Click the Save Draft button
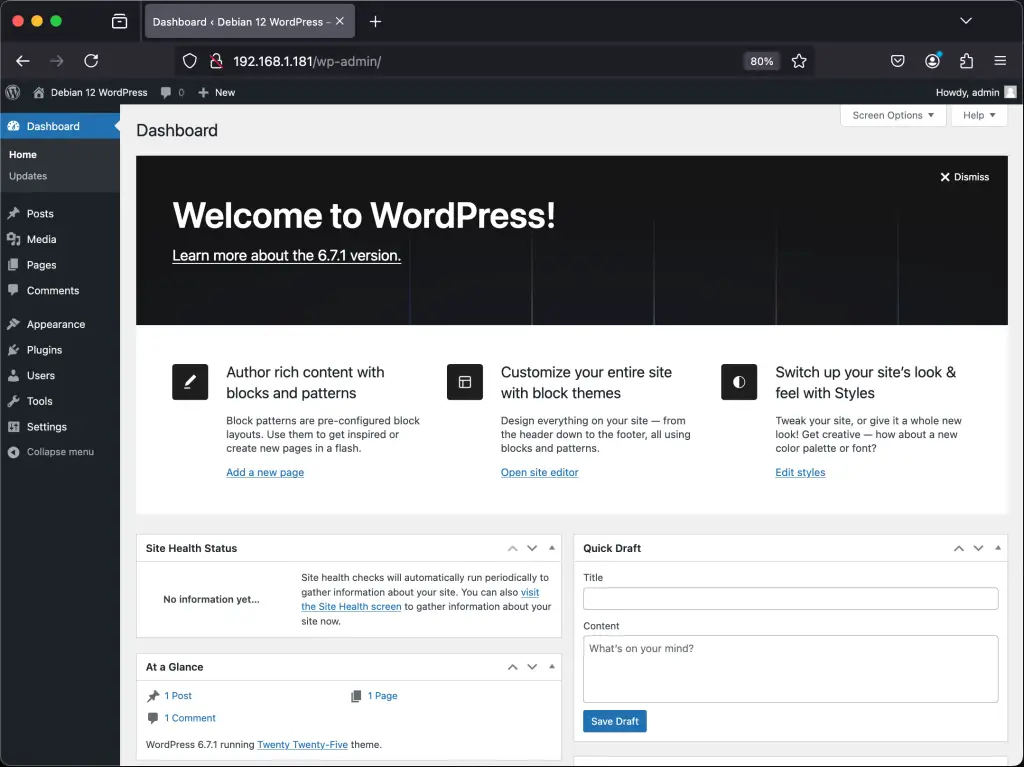Image resolution: width=1024 pixels, height=767 pixels. point(614,721)
